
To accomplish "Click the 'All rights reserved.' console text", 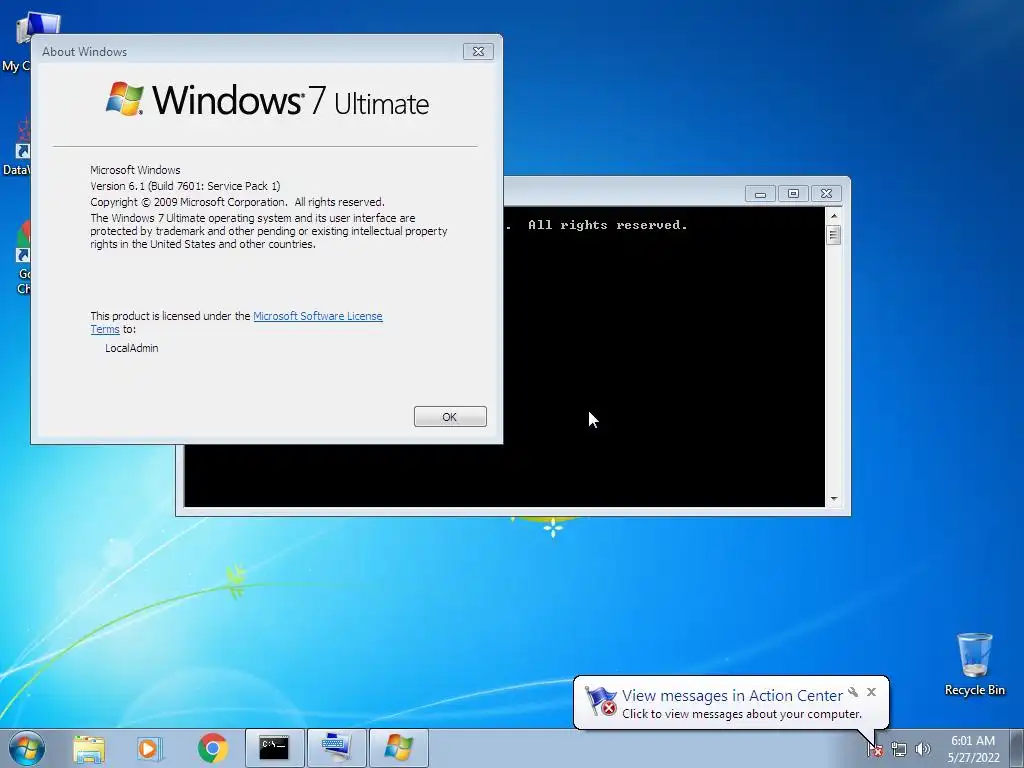I will coord(607,225).
